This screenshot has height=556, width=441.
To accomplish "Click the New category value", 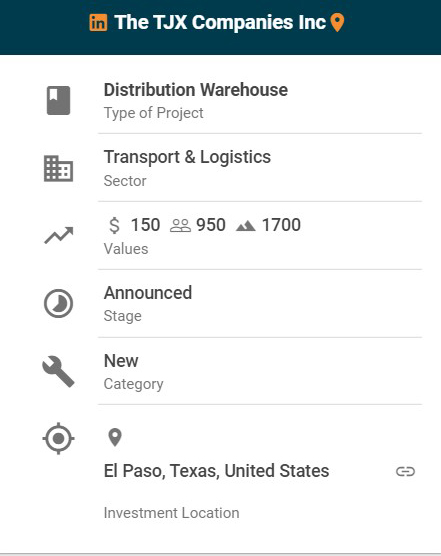I will (121, 361).
